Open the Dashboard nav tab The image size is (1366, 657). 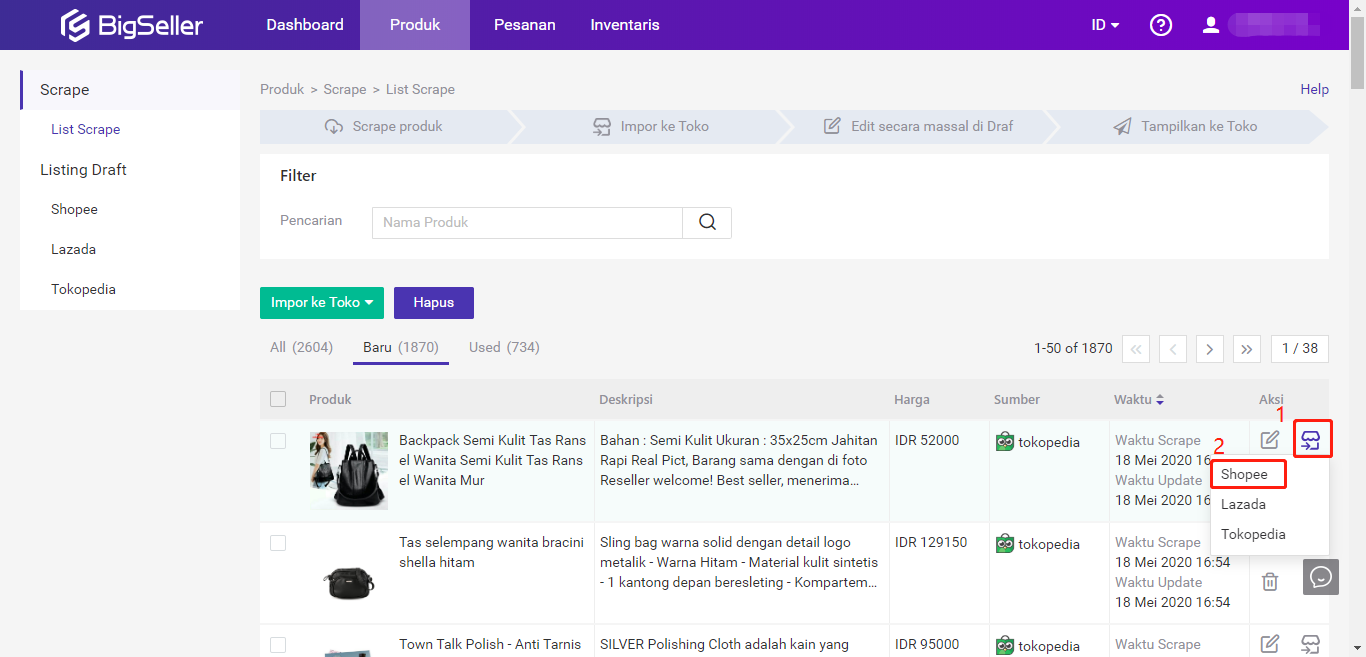[x=305, y=25]
